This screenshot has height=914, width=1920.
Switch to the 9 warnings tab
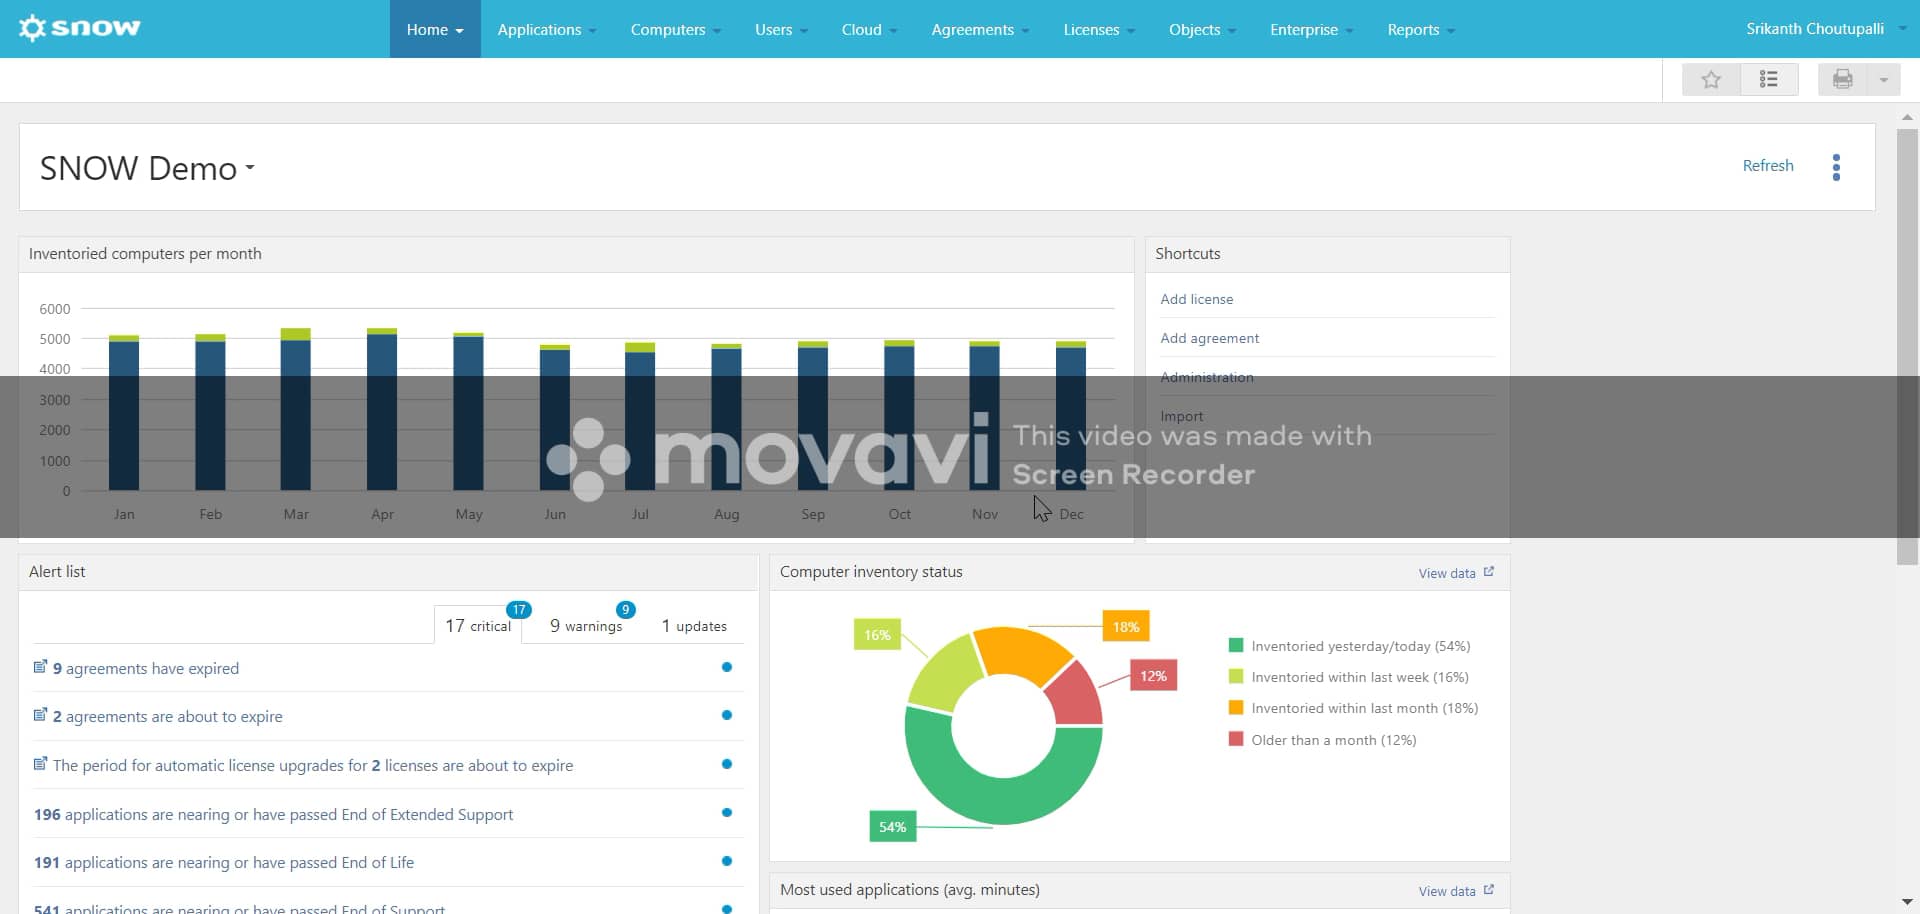(588, 625)
